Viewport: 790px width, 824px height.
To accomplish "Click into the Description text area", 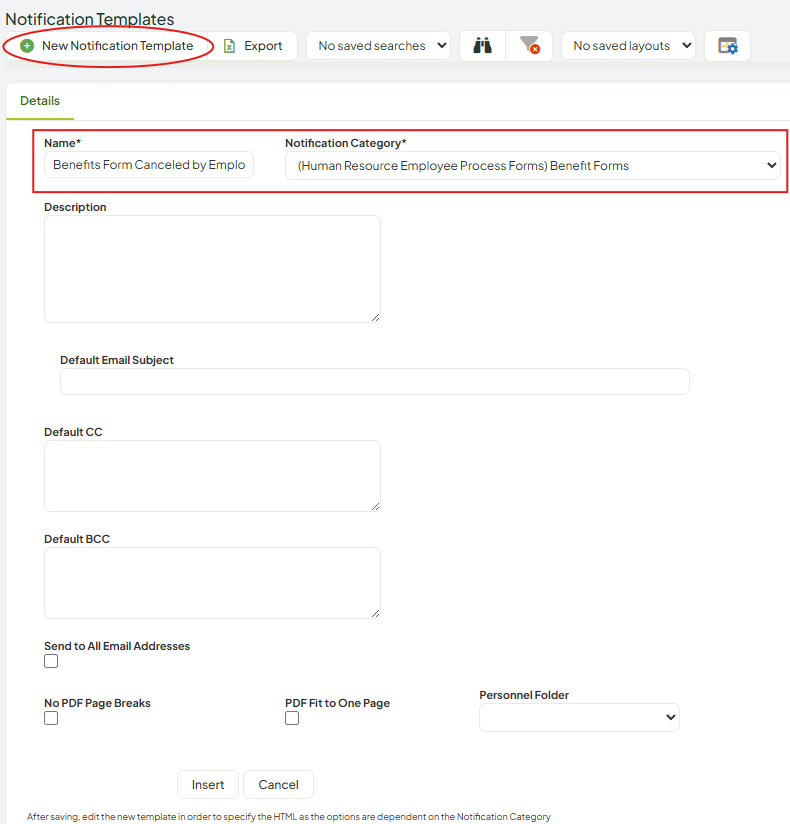I will point(212,269).
